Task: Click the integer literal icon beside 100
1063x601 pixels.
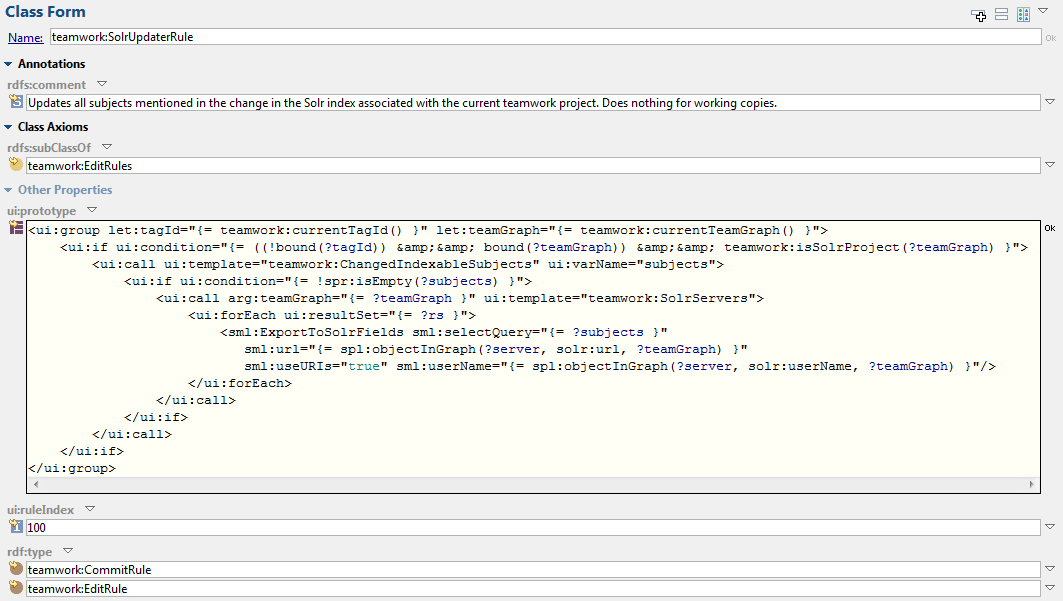Action: click(16, 526)
